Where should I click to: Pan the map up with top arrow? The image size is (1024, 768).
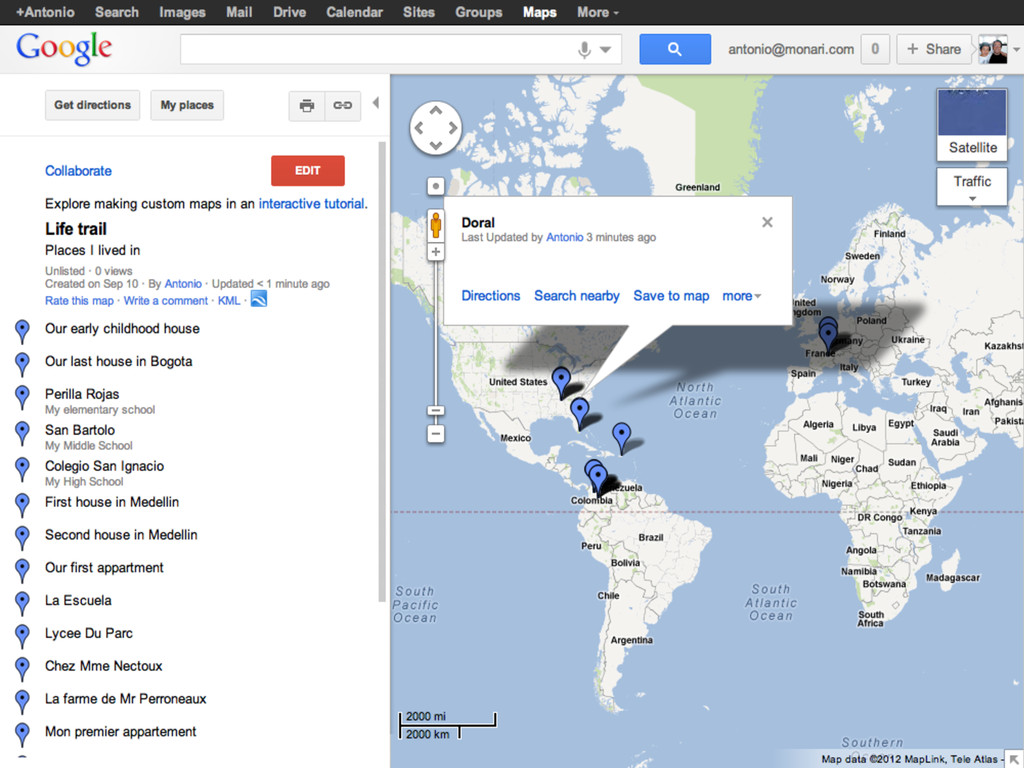436,111
